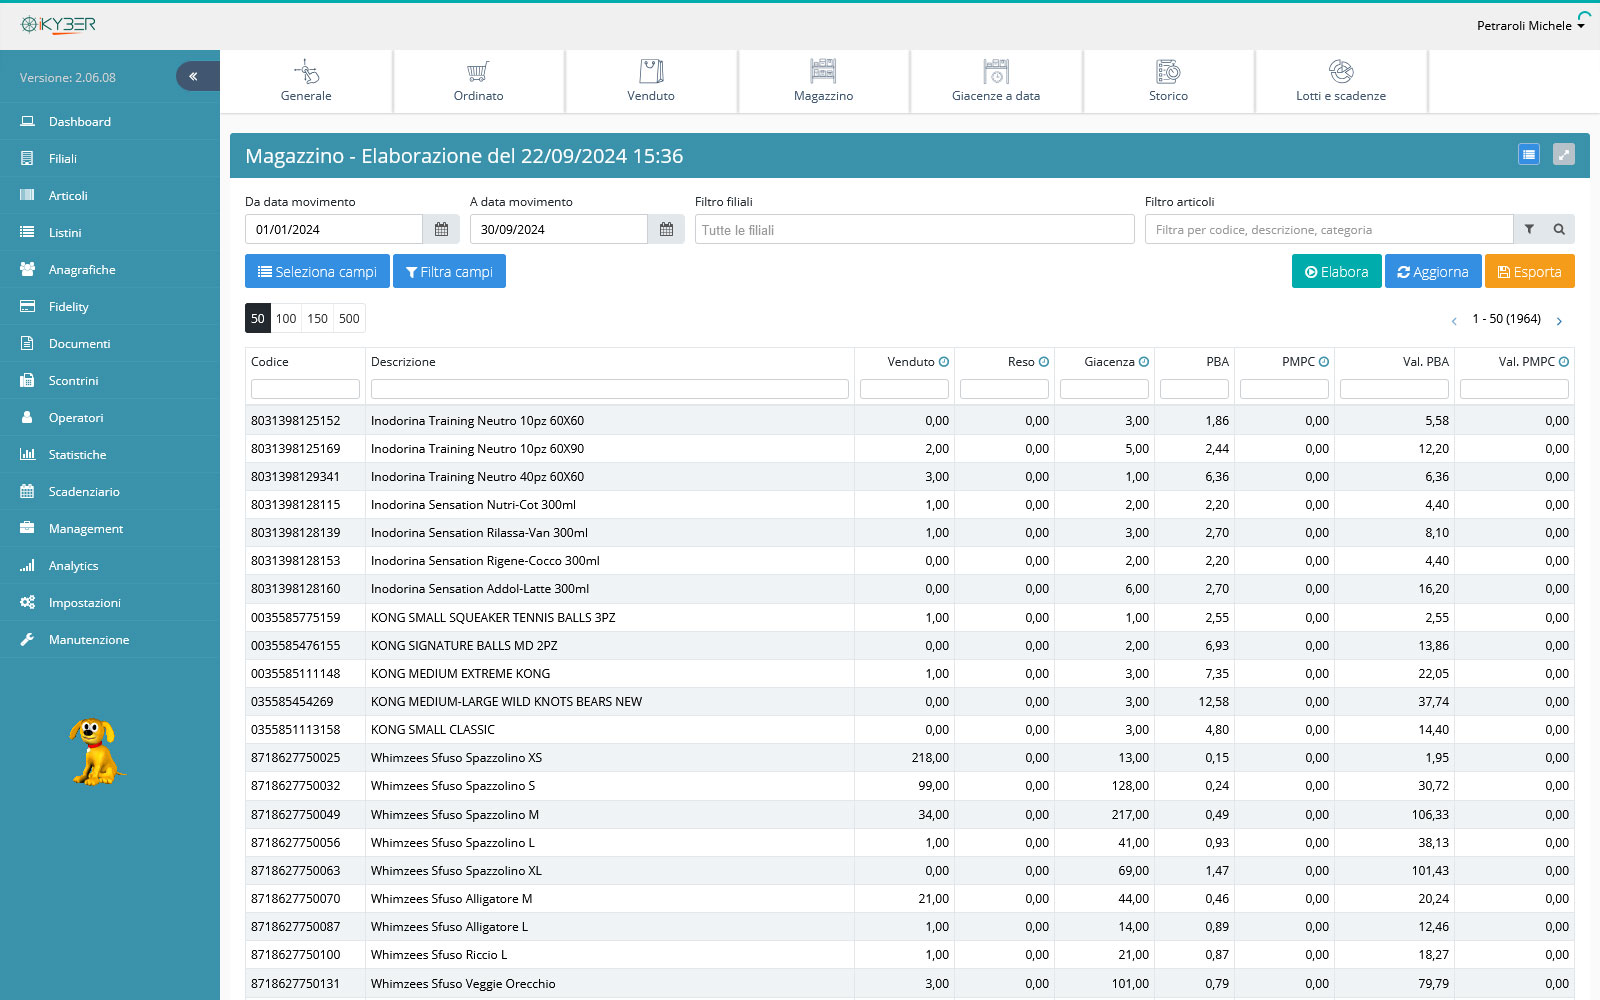Switch to Storico tab
Viewport: 1600px width, 1000px height.
[x=1168, y=82]
